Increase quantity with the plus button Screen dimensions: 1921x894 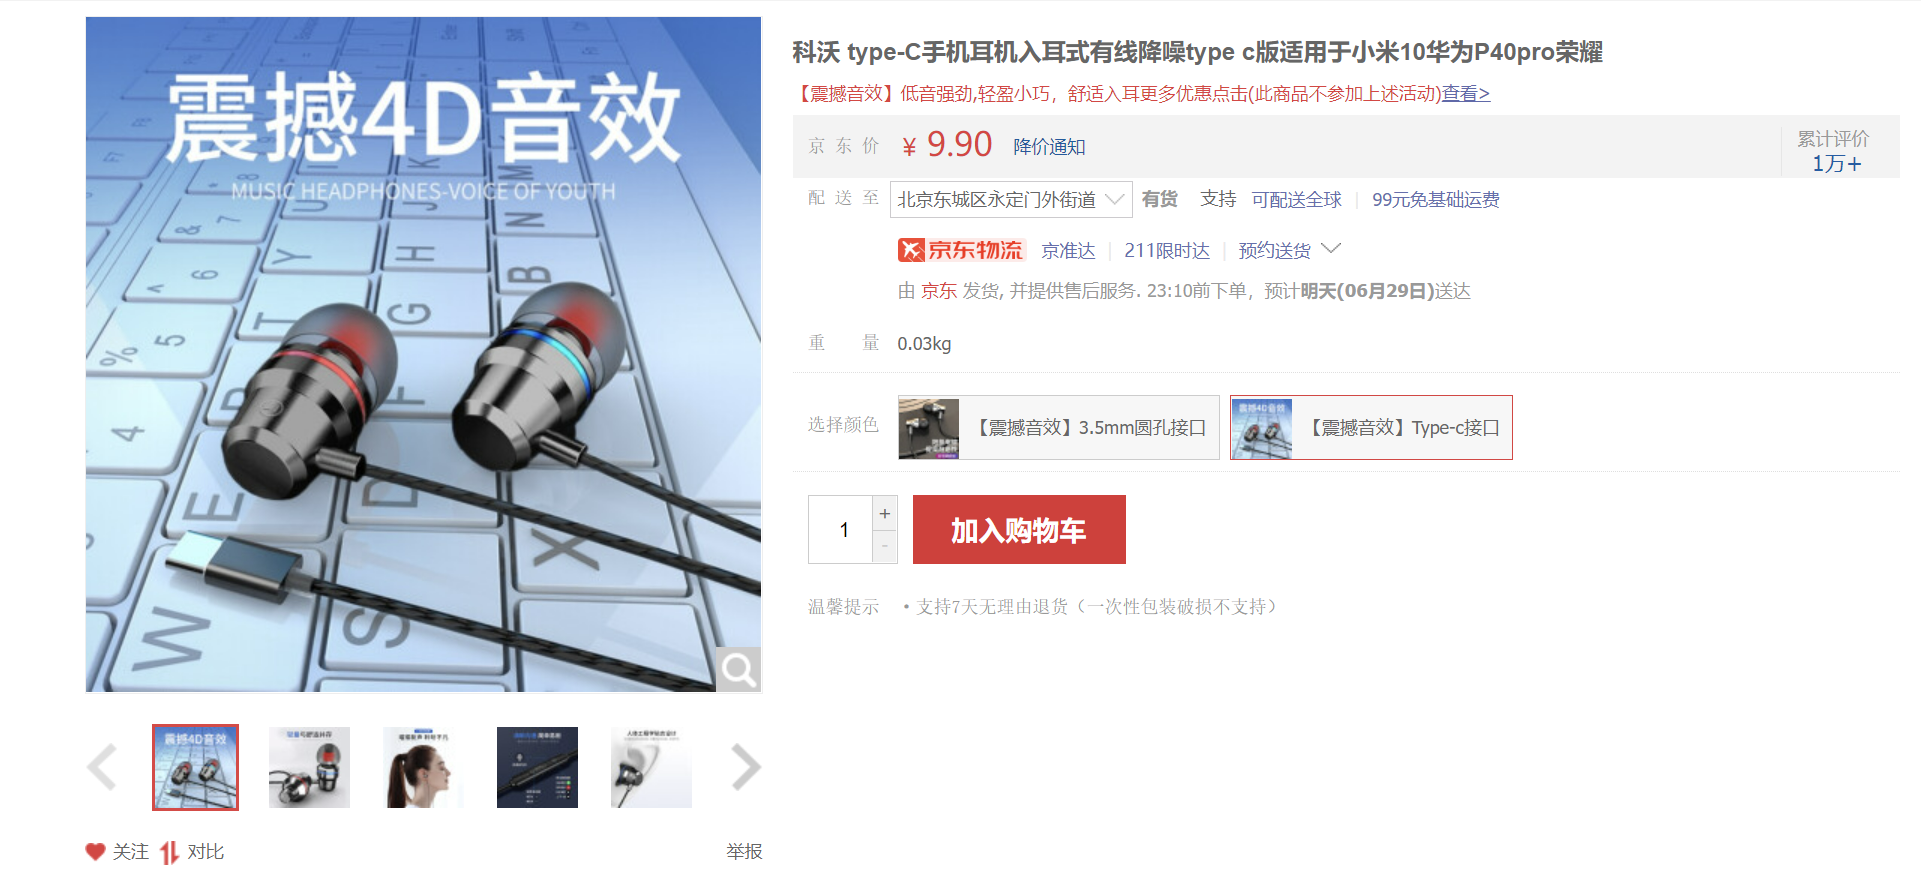point(885,513)
